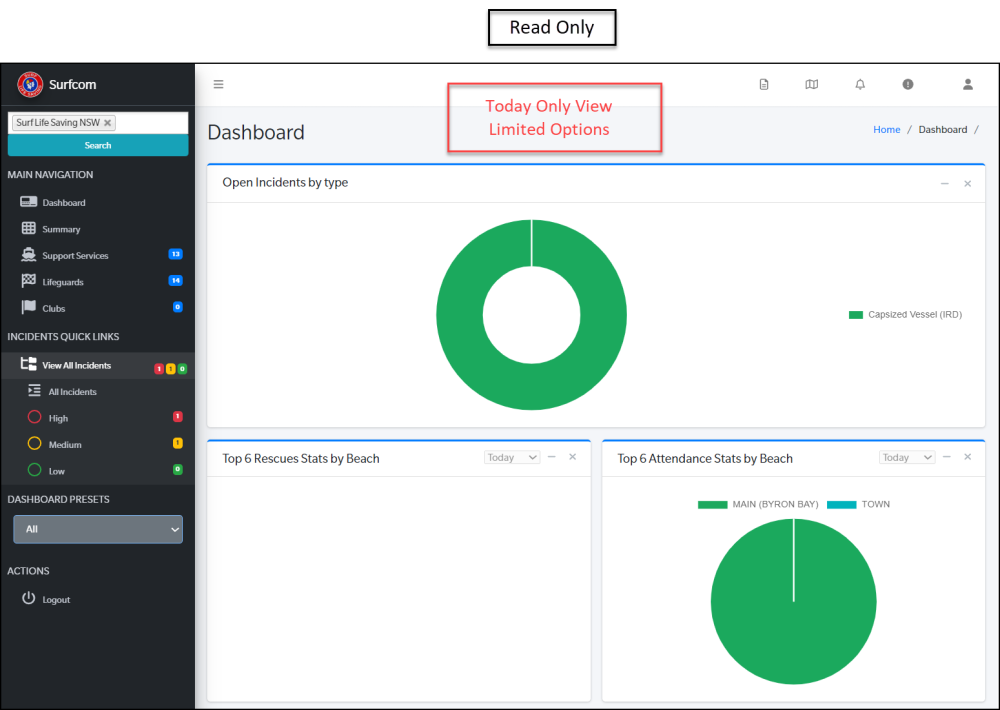
Task: Toggle the sidebar with hamburger icon
Action: 218,84
